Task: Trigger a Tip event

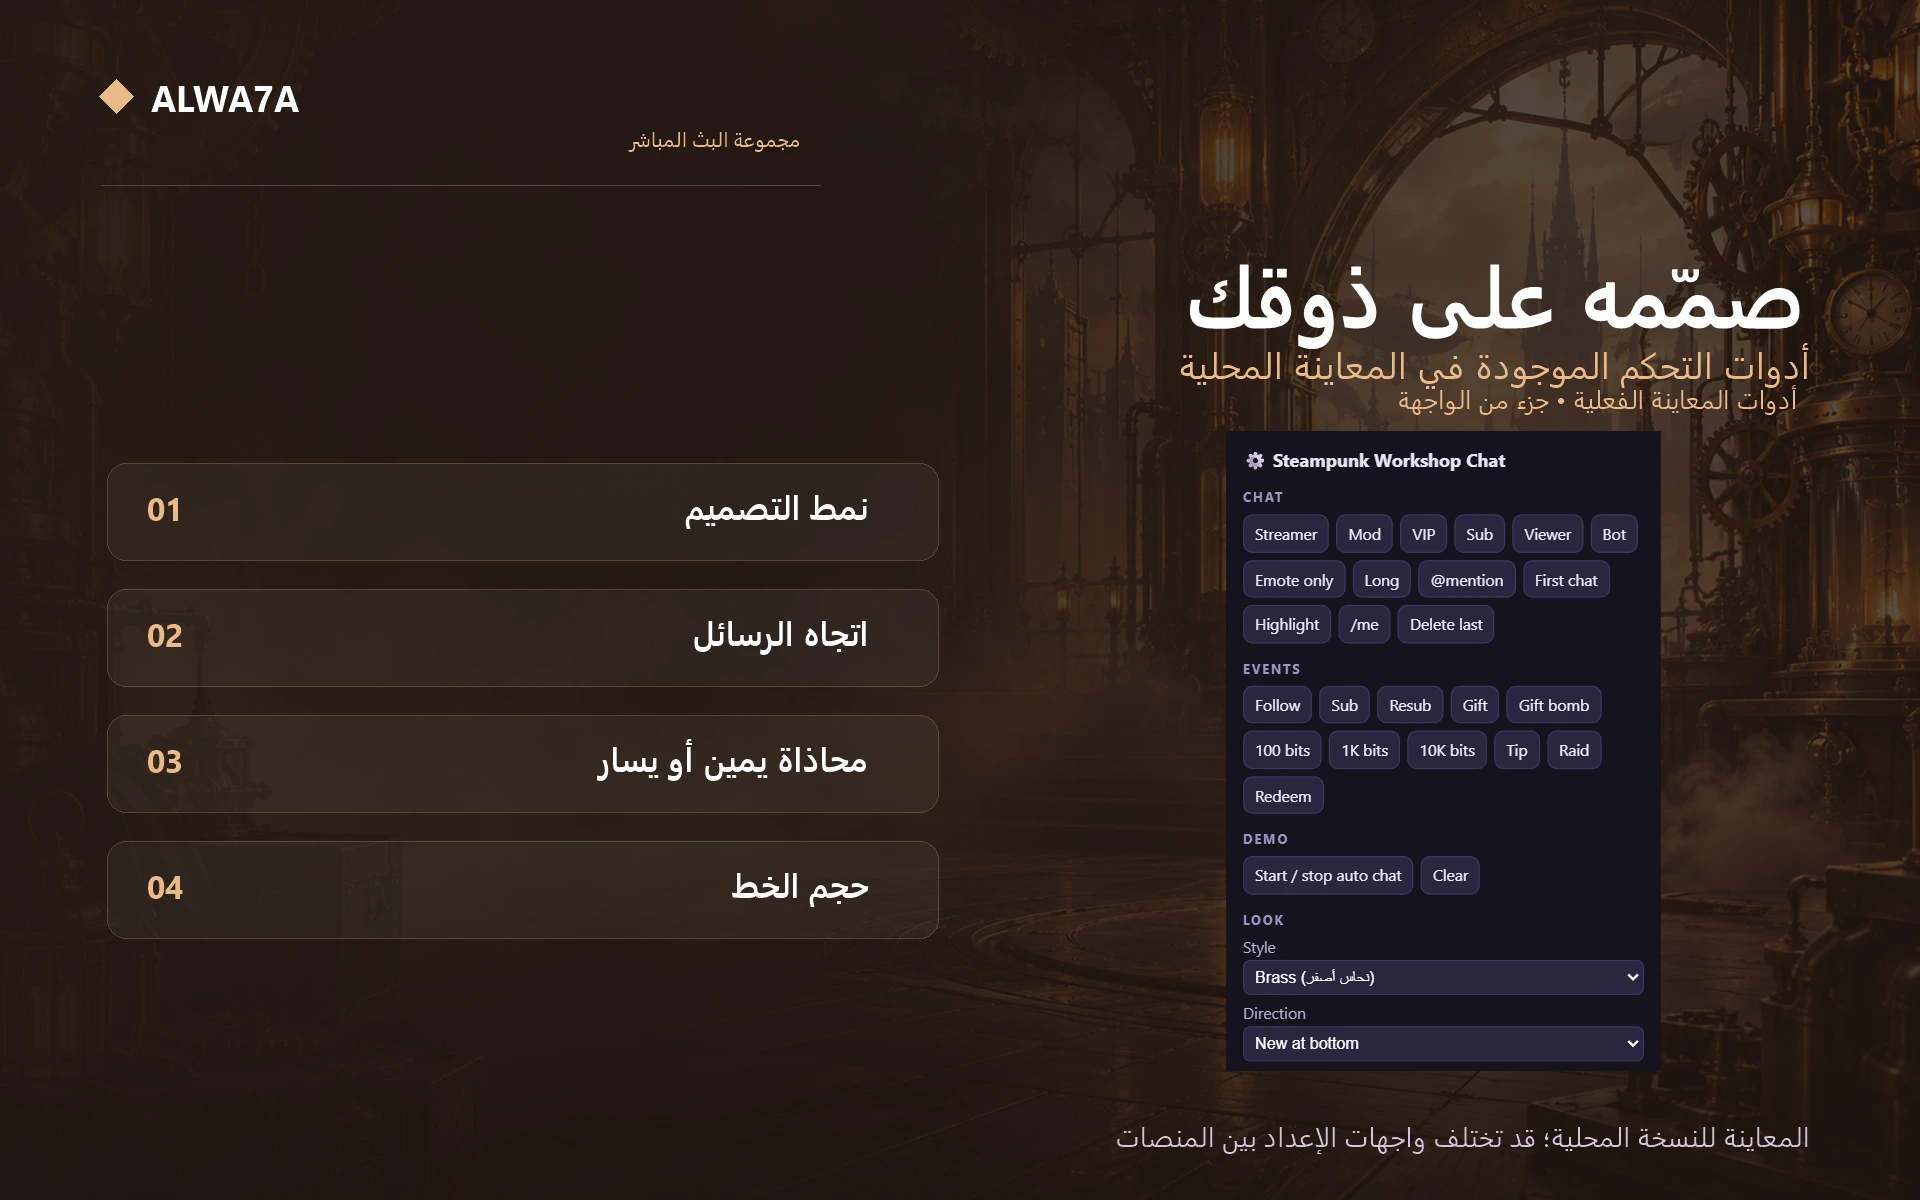Action: point(1517,751)
